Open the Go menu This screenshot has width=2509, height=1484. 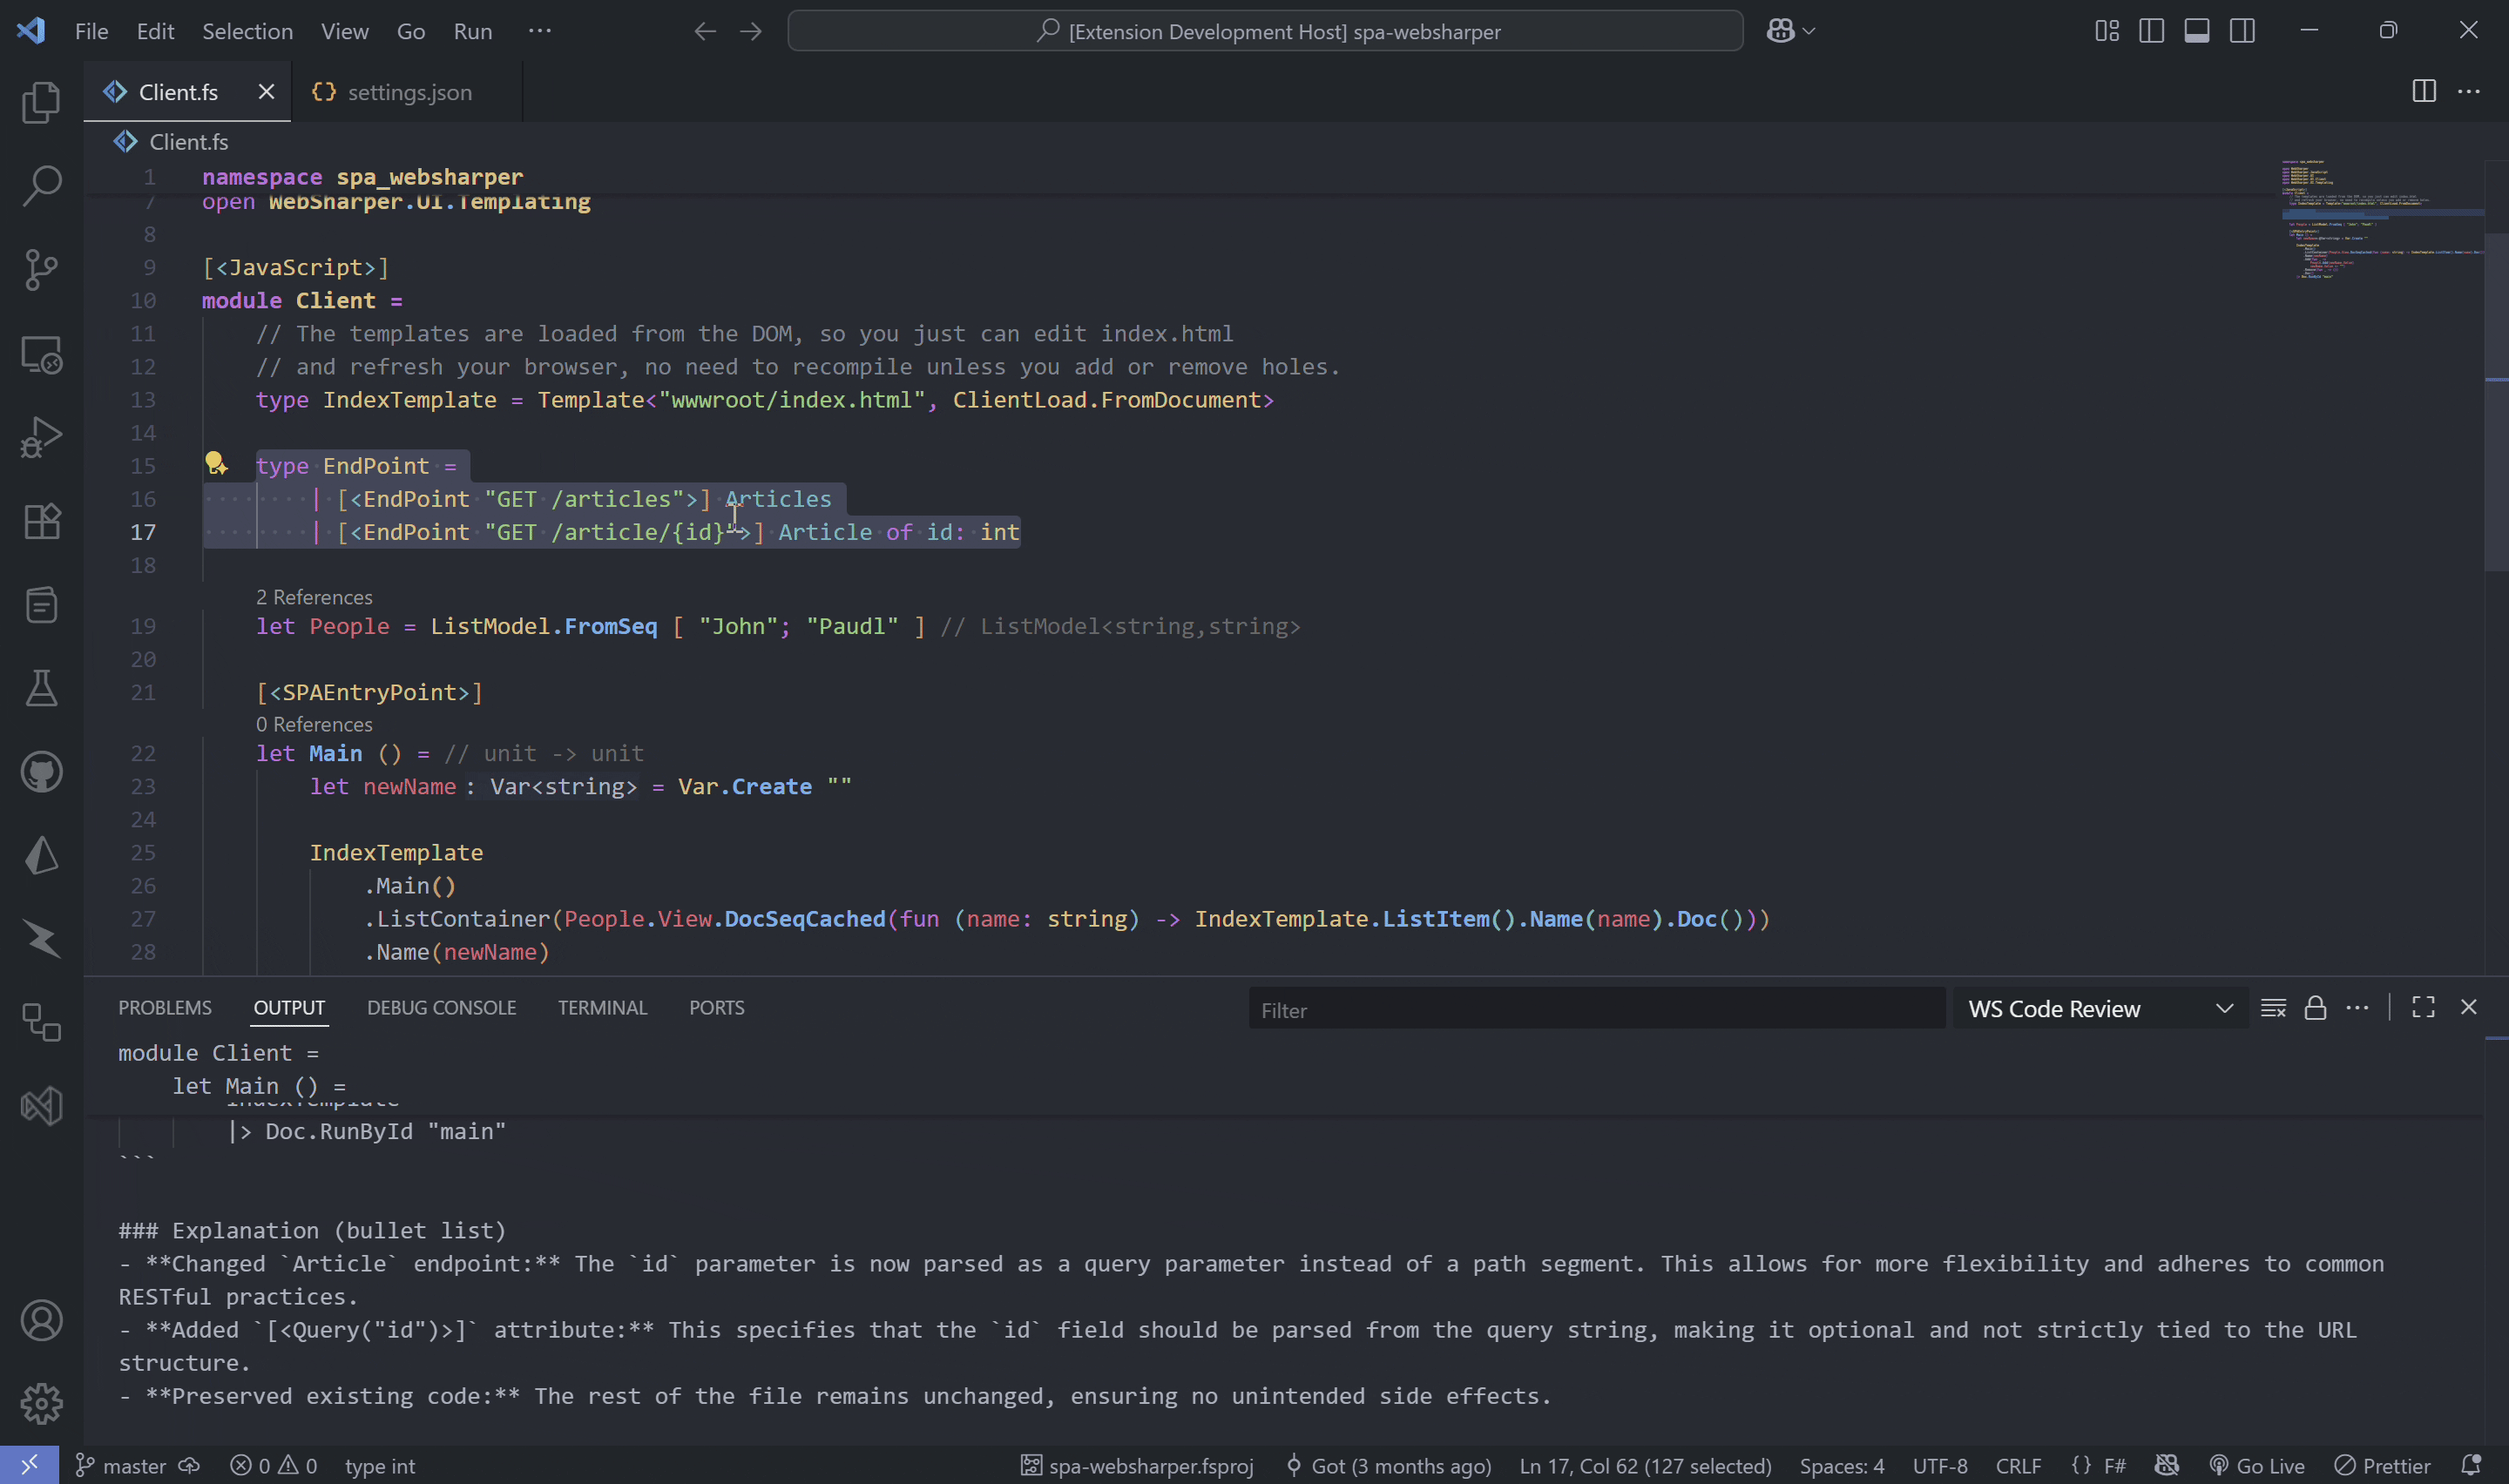[411, 31]
